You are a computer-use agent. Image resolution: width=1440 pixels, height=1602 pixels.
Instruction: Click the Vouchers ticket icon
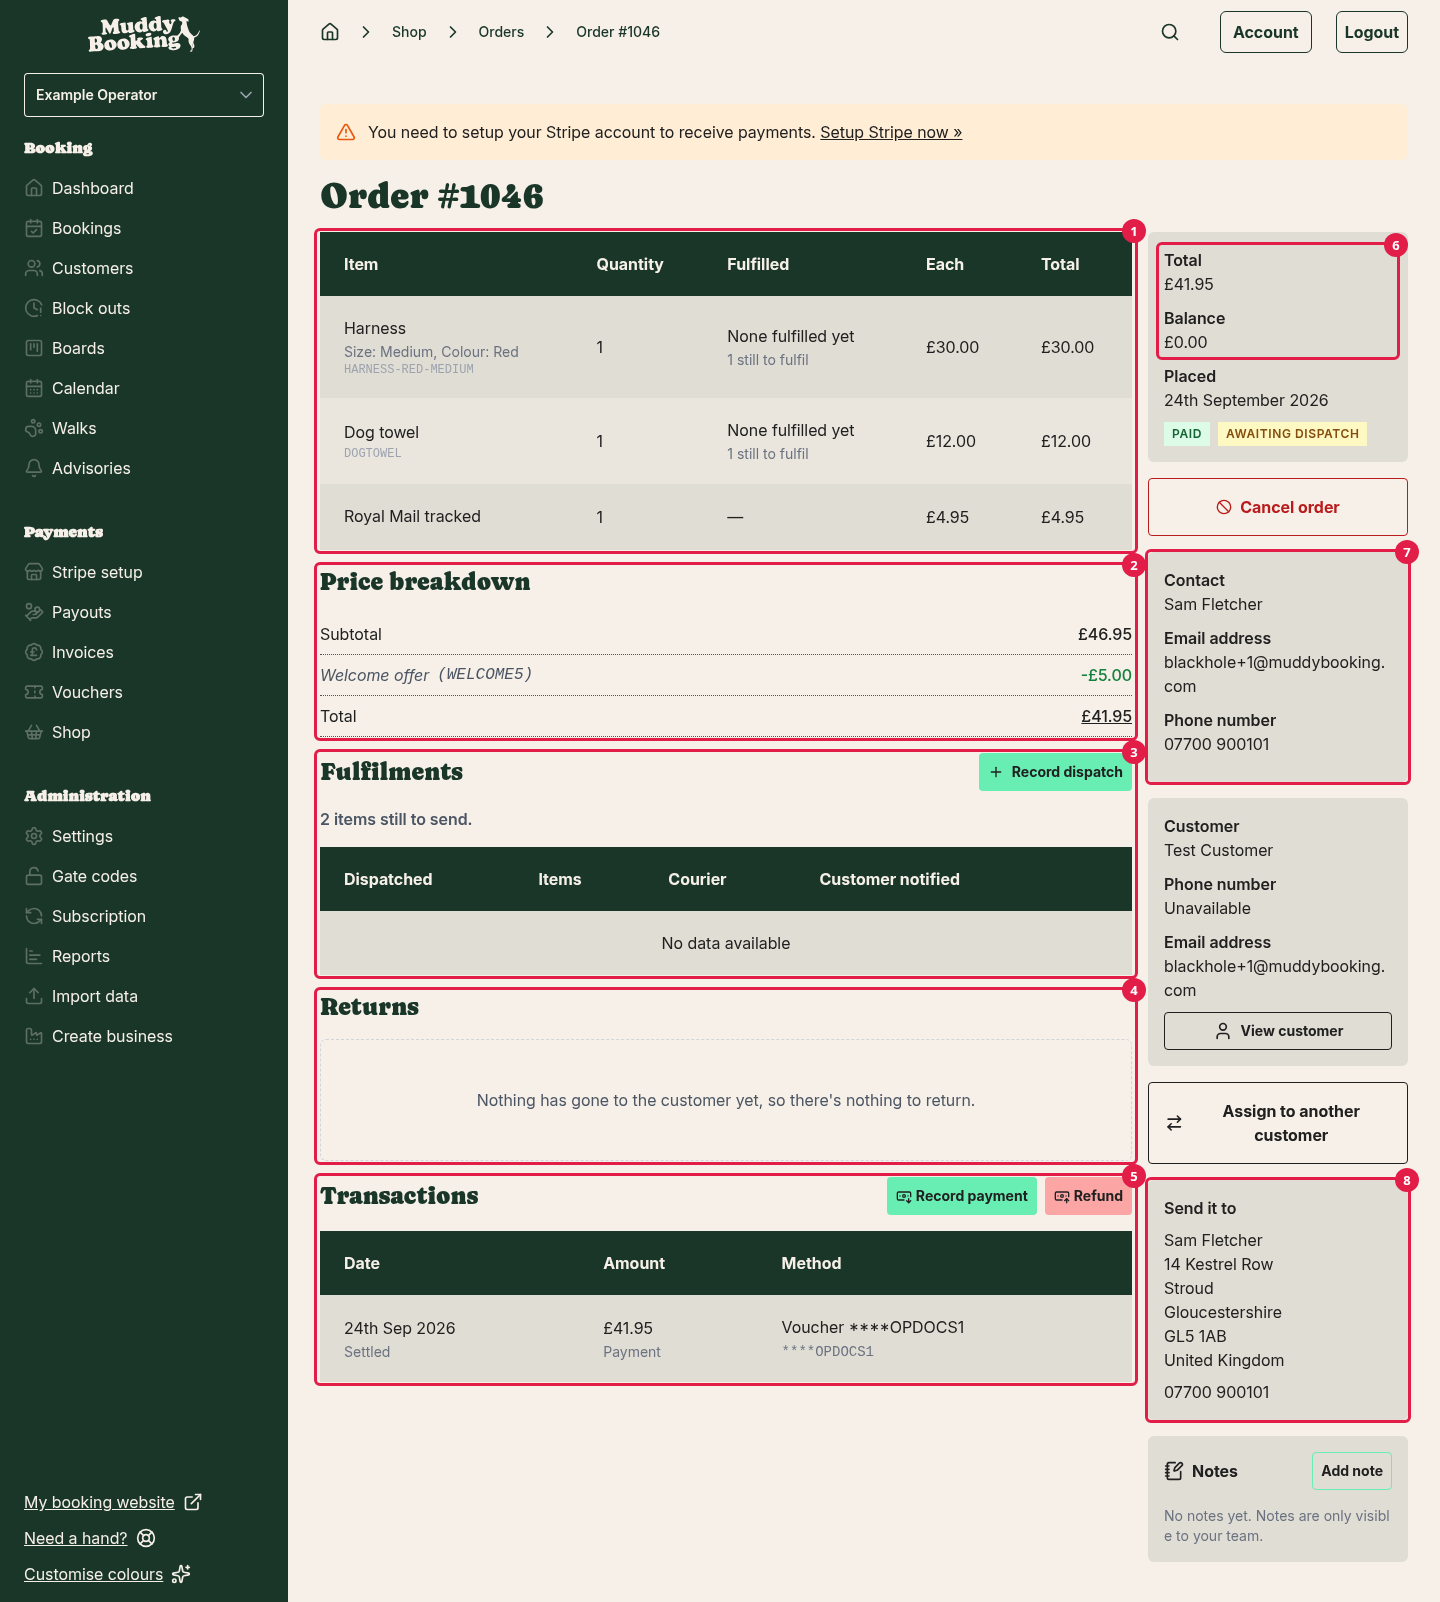click(34, 692)
